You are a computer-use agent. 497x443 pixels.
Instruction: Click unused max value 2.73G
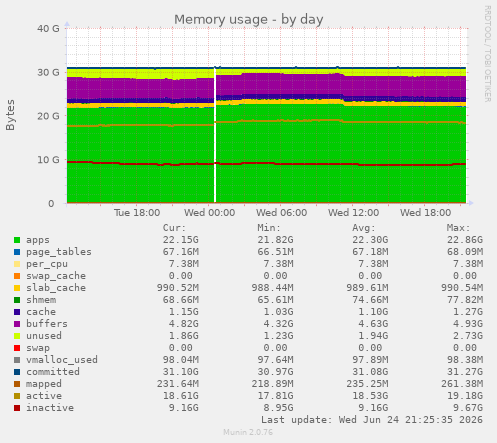coord(468,336)
